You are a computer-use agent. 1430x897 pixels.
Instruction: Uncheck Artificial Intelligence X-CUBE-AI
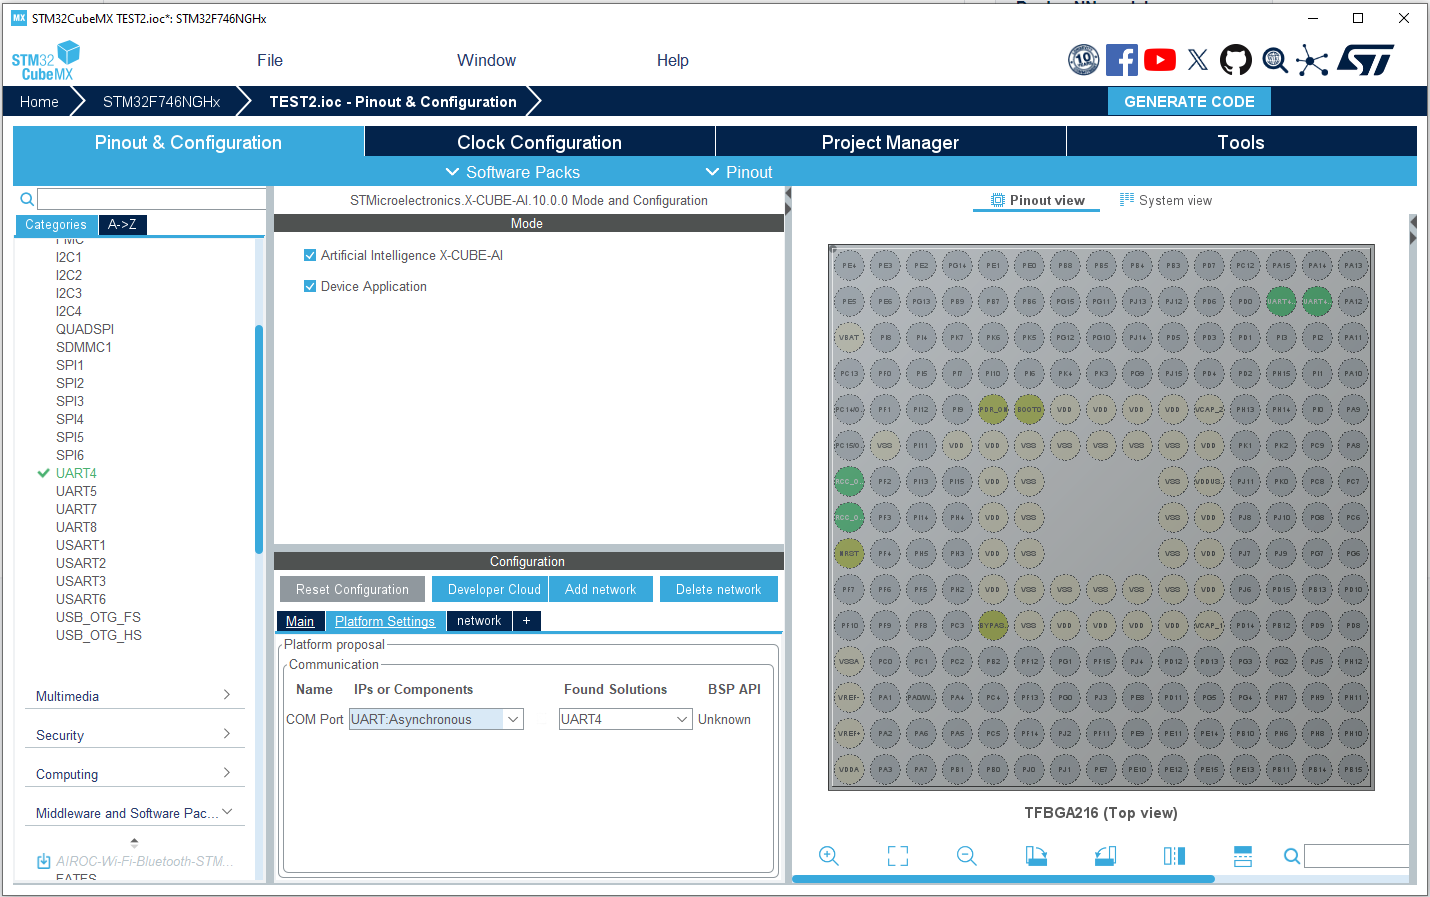pos(310,255)
